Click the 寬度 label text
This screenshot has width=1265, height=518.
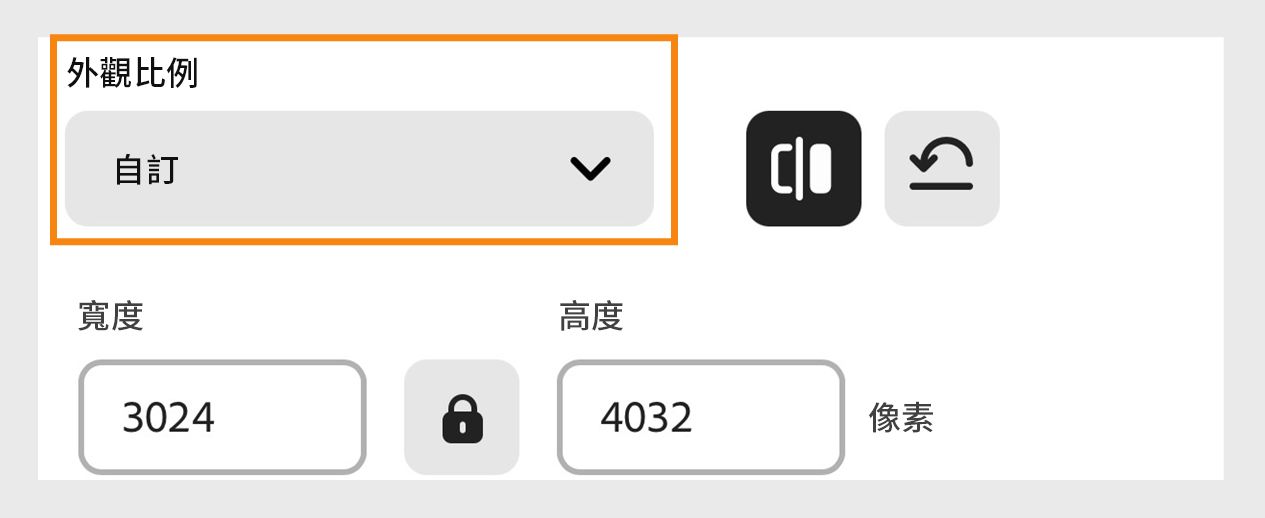click(111, 317)
